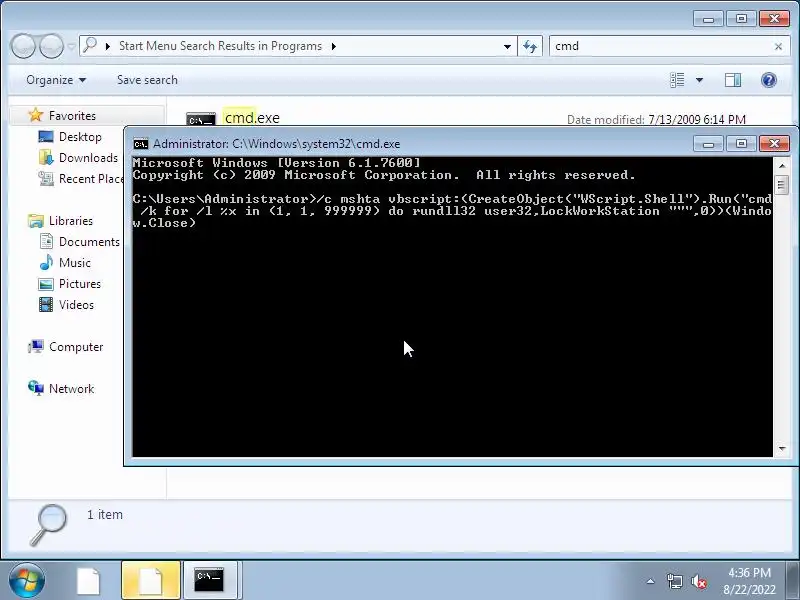Select Favorites in the navigation pane

click(x=72, y=116)
